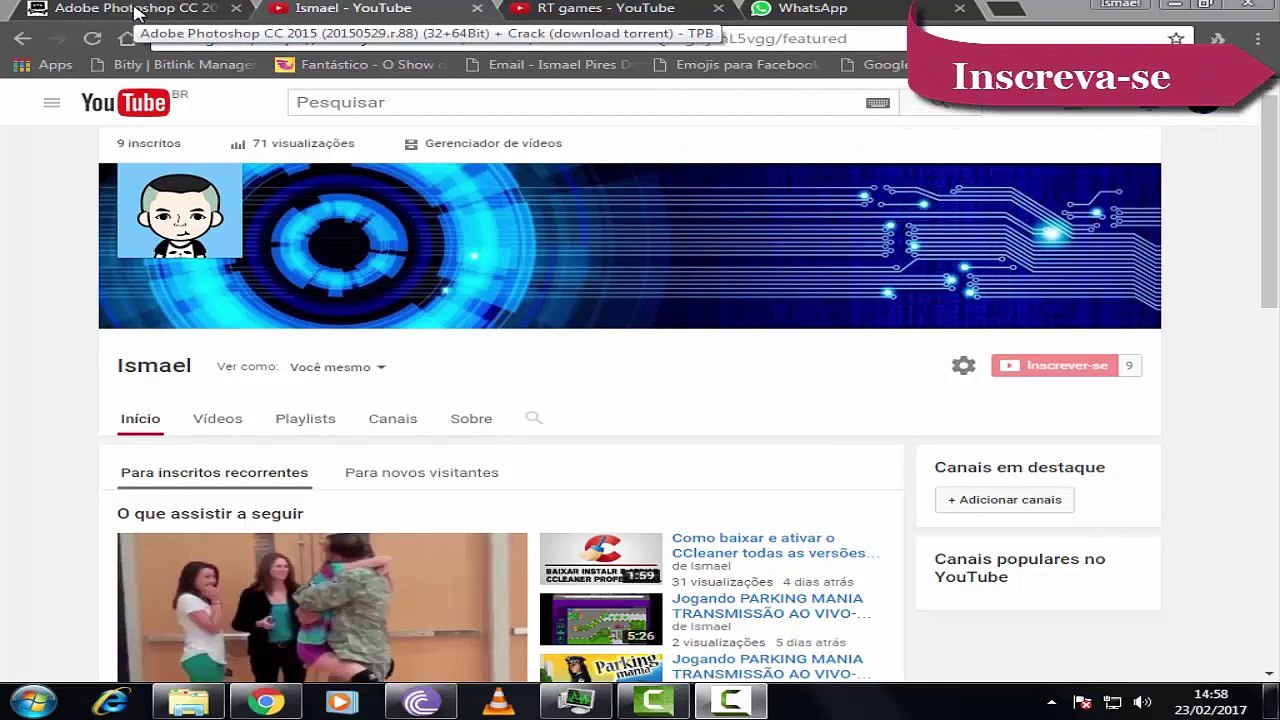Image resolution: width=1280 pixels, height=720 pixels.
Task: Click the volume speaker tray icon
Action: click(x=1143, y=702)
